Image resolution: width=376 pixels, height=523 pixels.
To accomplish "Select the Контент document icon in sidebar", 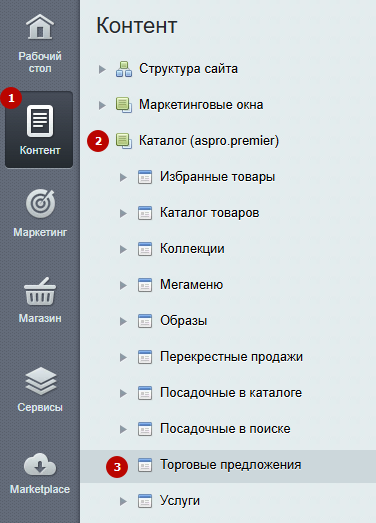I will click(x=40, y=121).
